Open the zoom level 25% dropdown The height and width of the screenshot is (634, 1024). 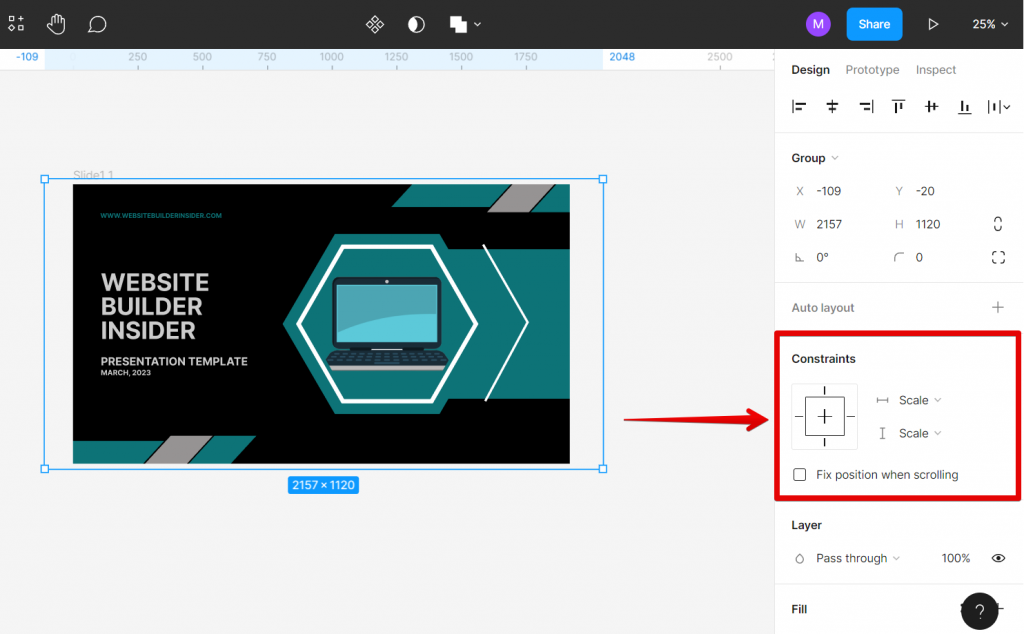988,24
